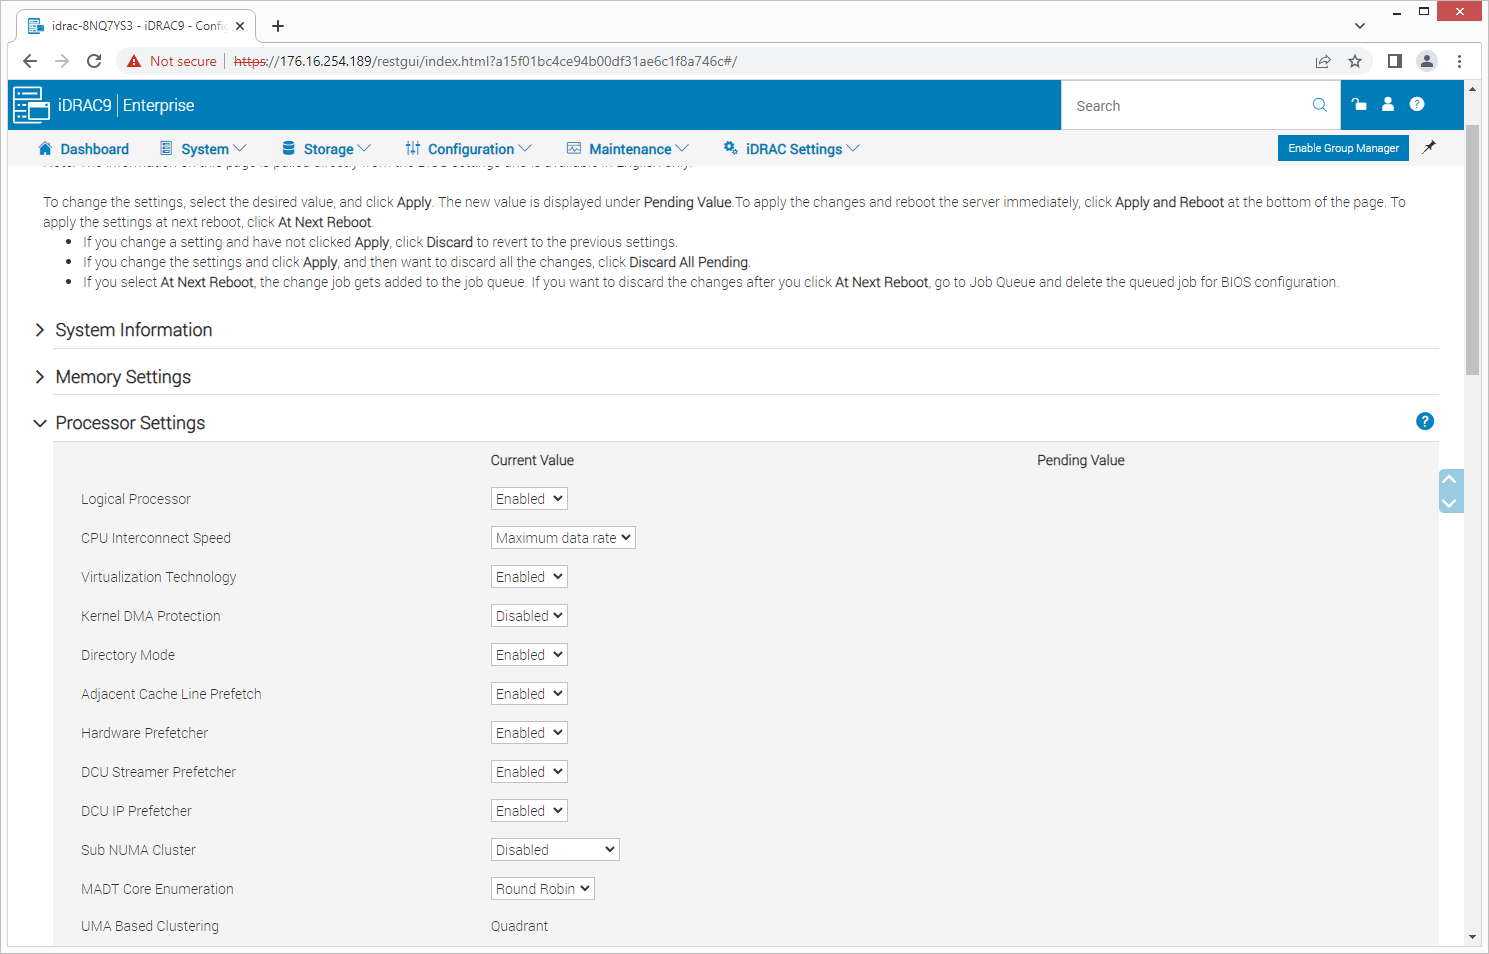Expand the System Information section
The width and height of the screenshot is (1489, 954).
pyautogui.click(x=133, y=330)
